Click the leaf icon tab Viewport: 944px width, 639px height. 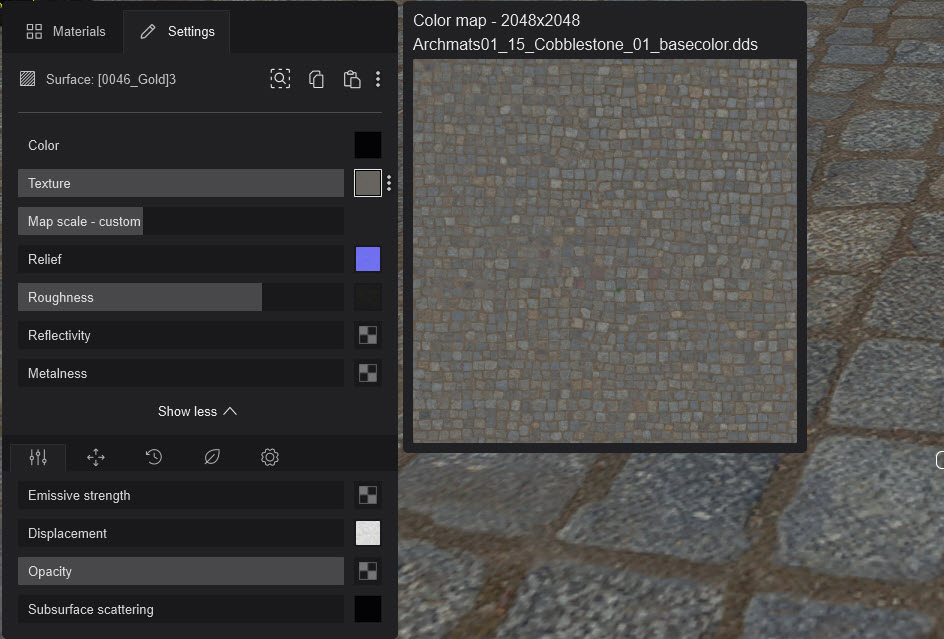point(212,457)
